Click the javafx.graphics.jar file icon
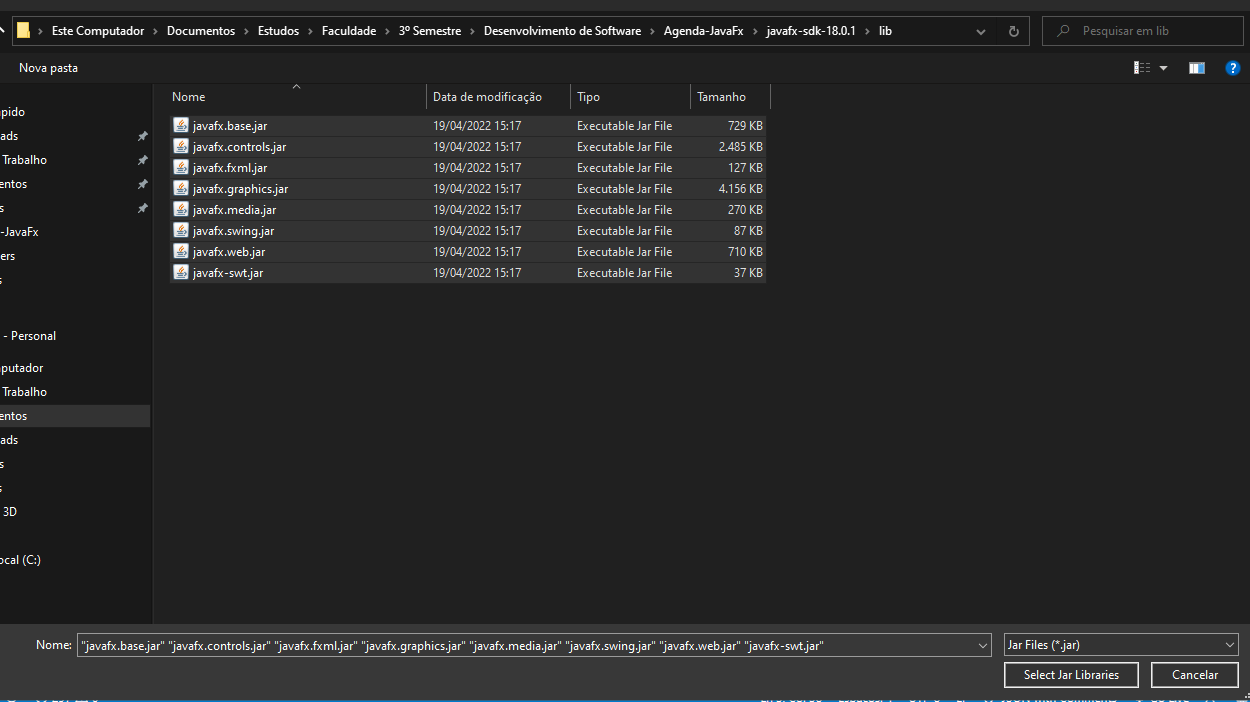This screenshot has width=1250, height=702. 181,189
